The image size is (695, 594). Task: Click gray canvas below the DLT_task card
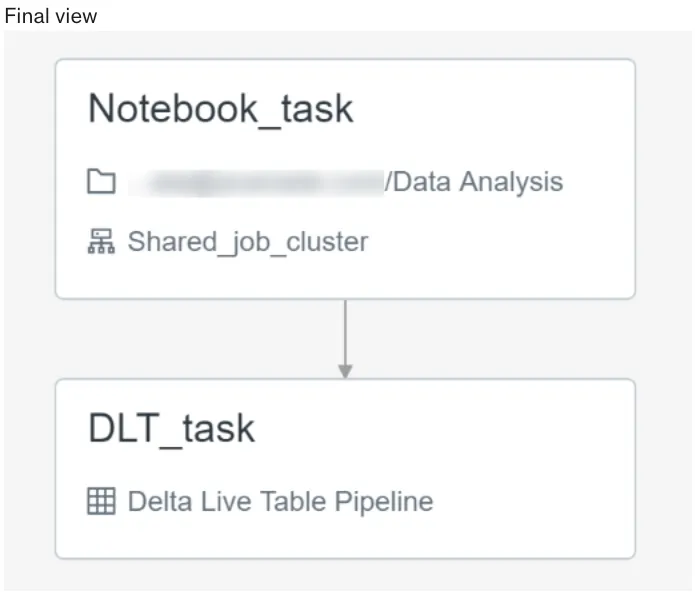(345, 574)
